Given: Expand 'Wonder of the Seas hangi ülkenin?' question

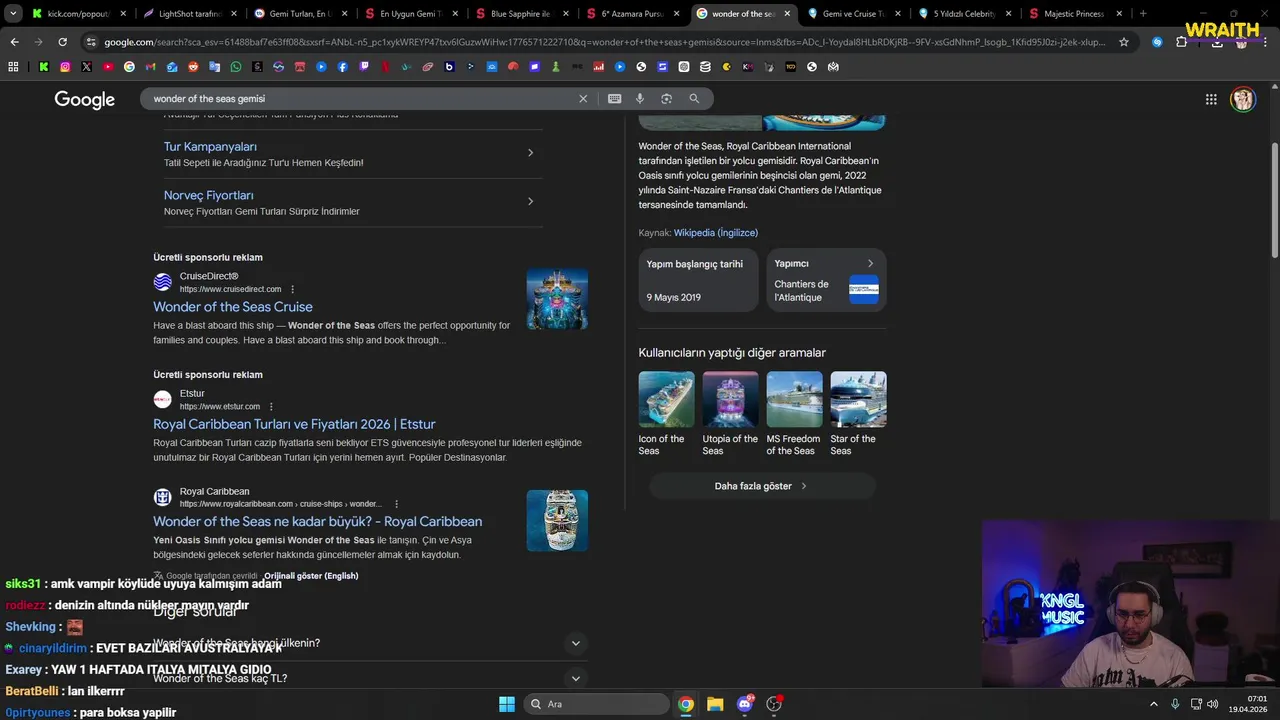Looking at the screenshot, I should [x=575, y=643].
